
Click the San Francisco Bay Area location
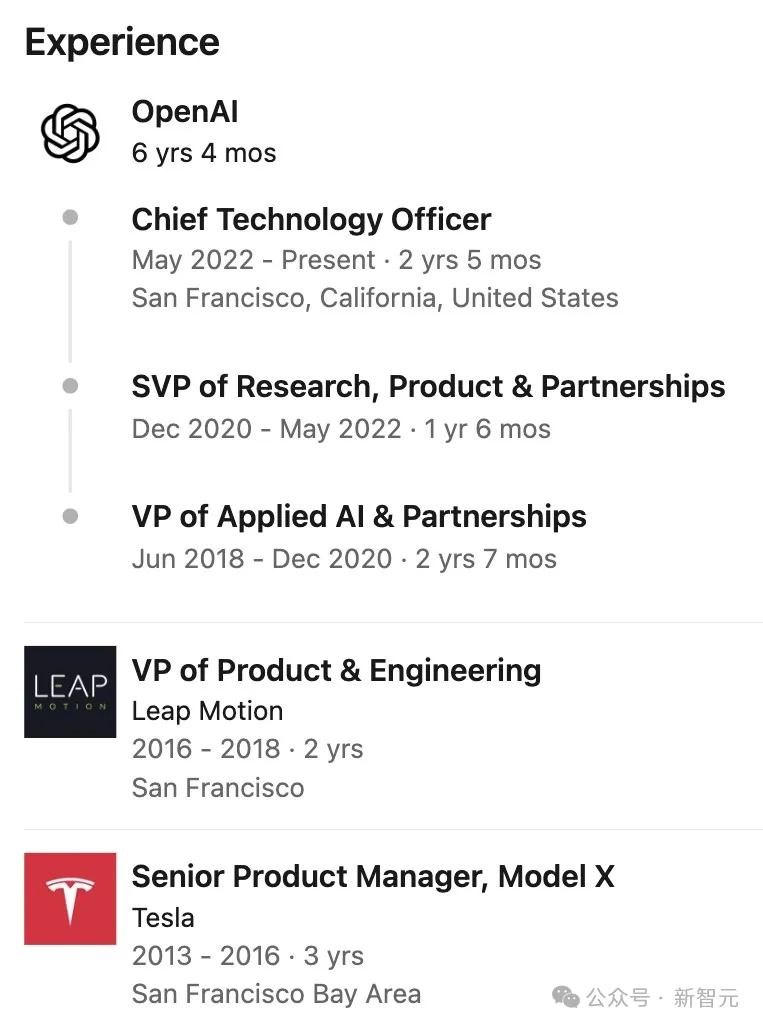(276, 994)
